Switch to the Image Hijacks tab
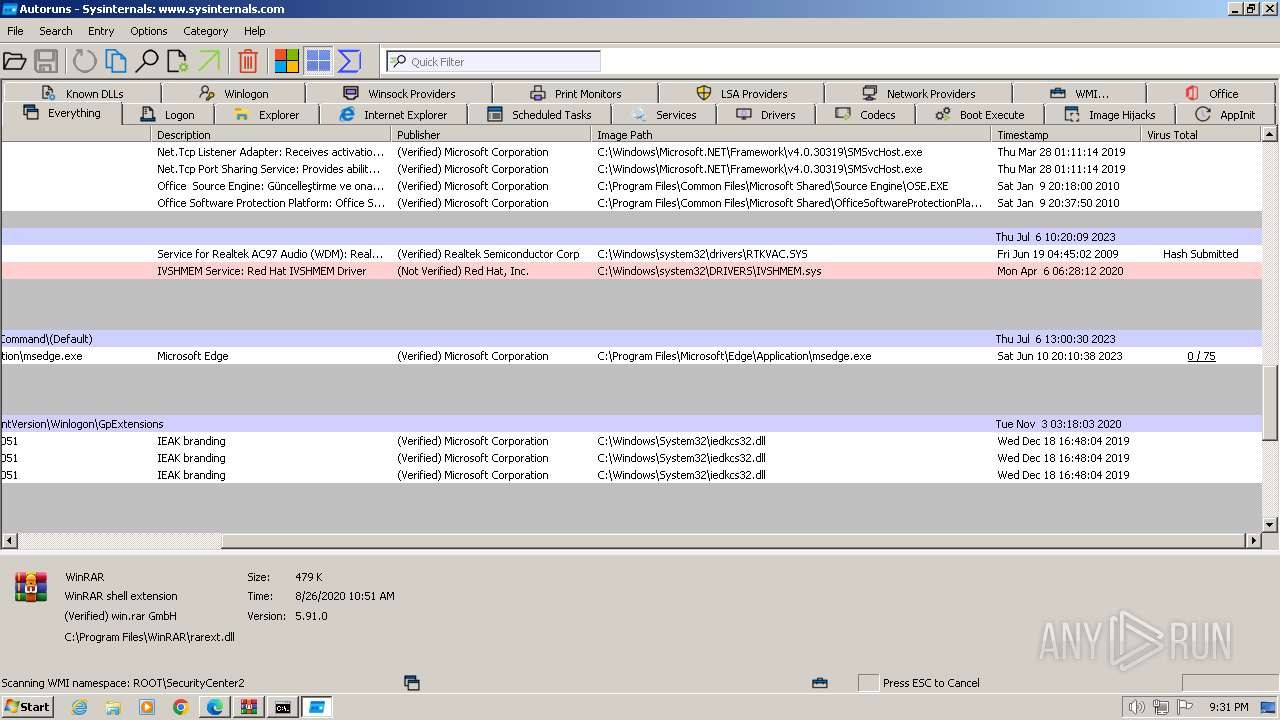The width and height of the screenshot is (1280, 720). pyautogui.click(x=1109, y=115)
